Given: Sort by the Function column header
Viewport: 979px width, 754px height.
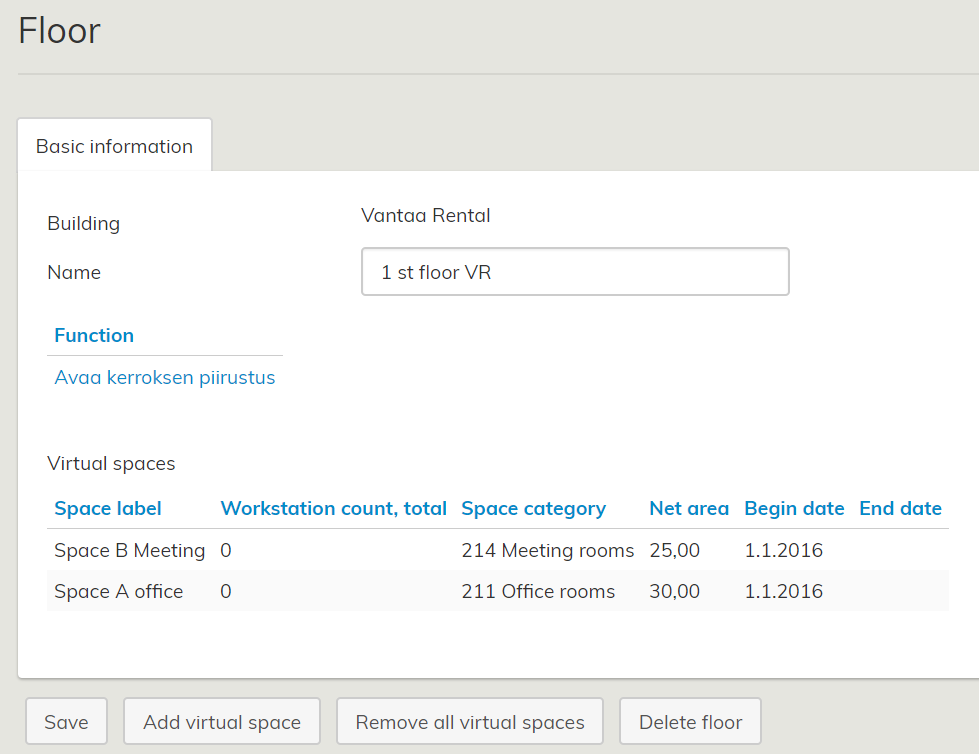Looking at the screenshot, I should pyautogui.click(x=94, y=335).
